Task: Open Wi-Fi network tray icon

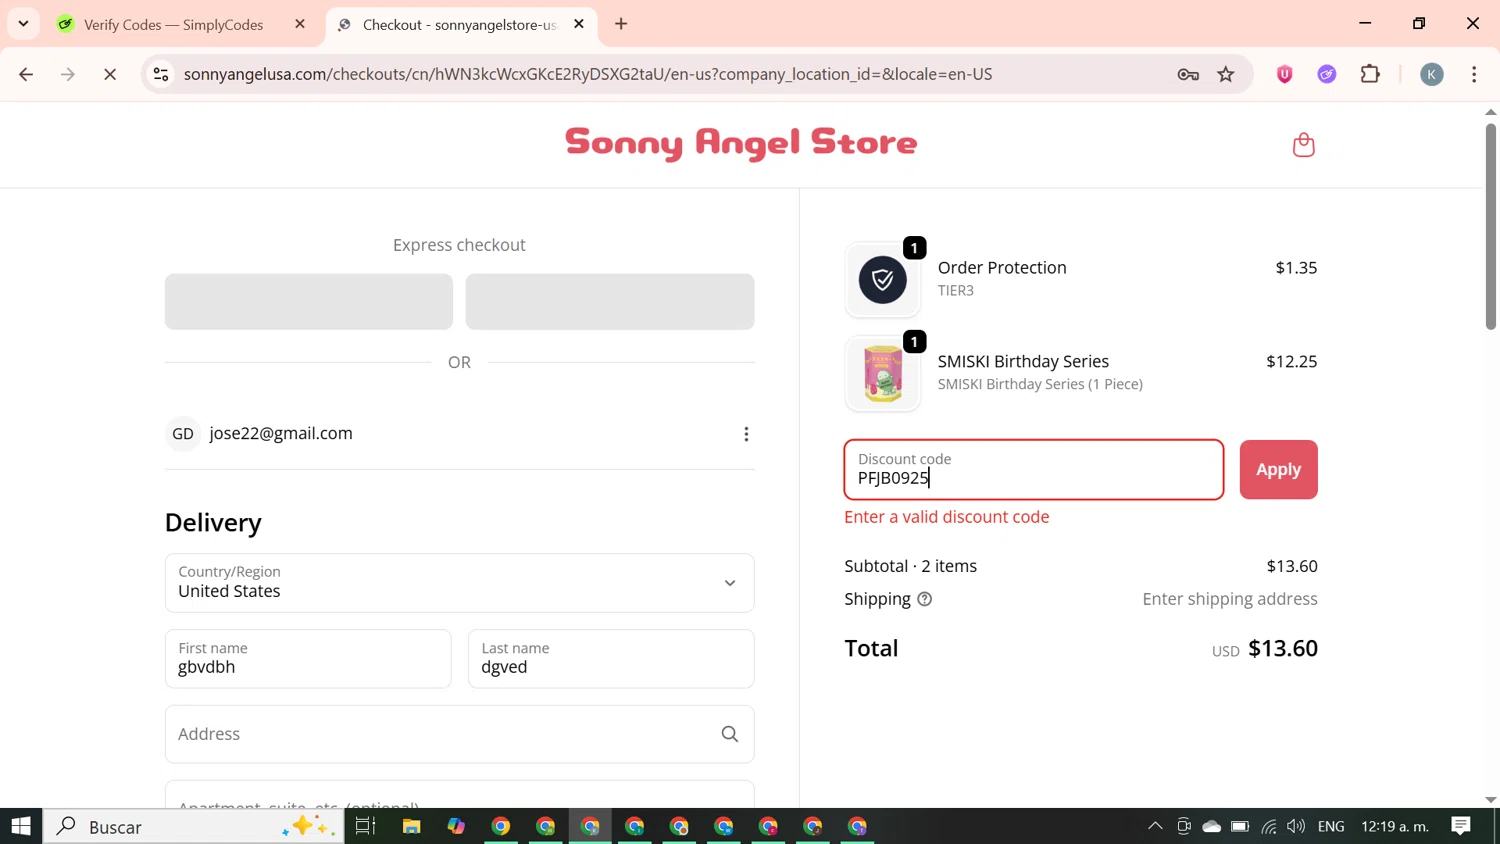Action: [1269, 826]
